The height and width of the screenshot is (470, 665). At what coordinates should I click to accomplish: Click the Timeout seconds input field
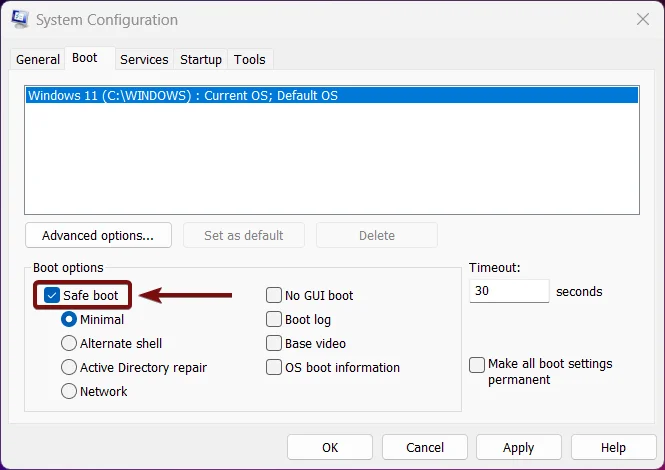(x=509, y=291)
